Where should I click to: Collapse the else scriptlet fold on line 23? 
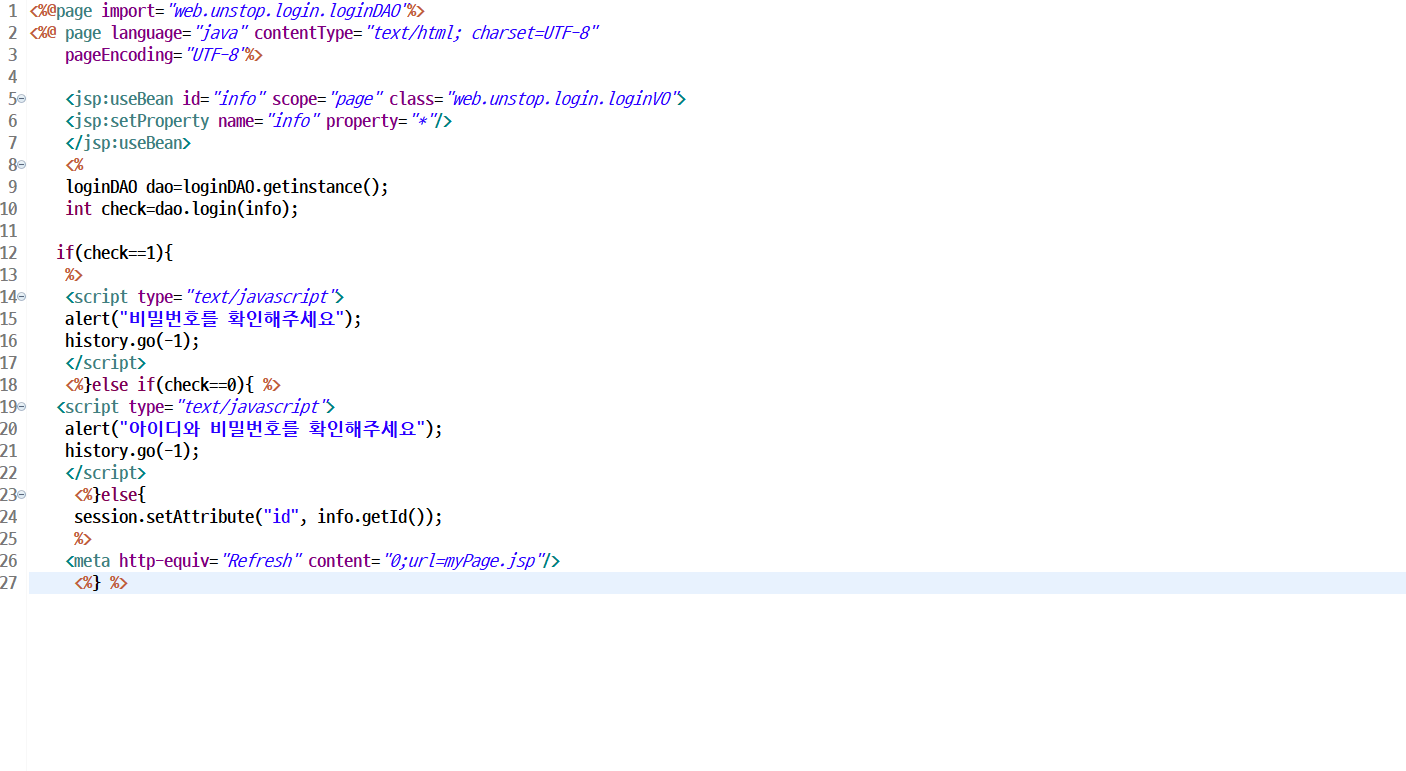(22, 495)
